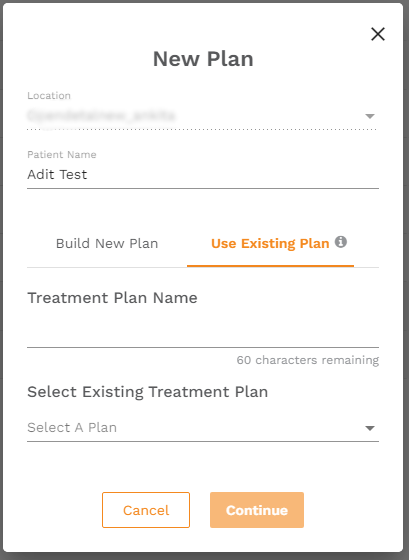The image size is (409, 560).
Task: Click the Continue button
Action: click(257, 510)
